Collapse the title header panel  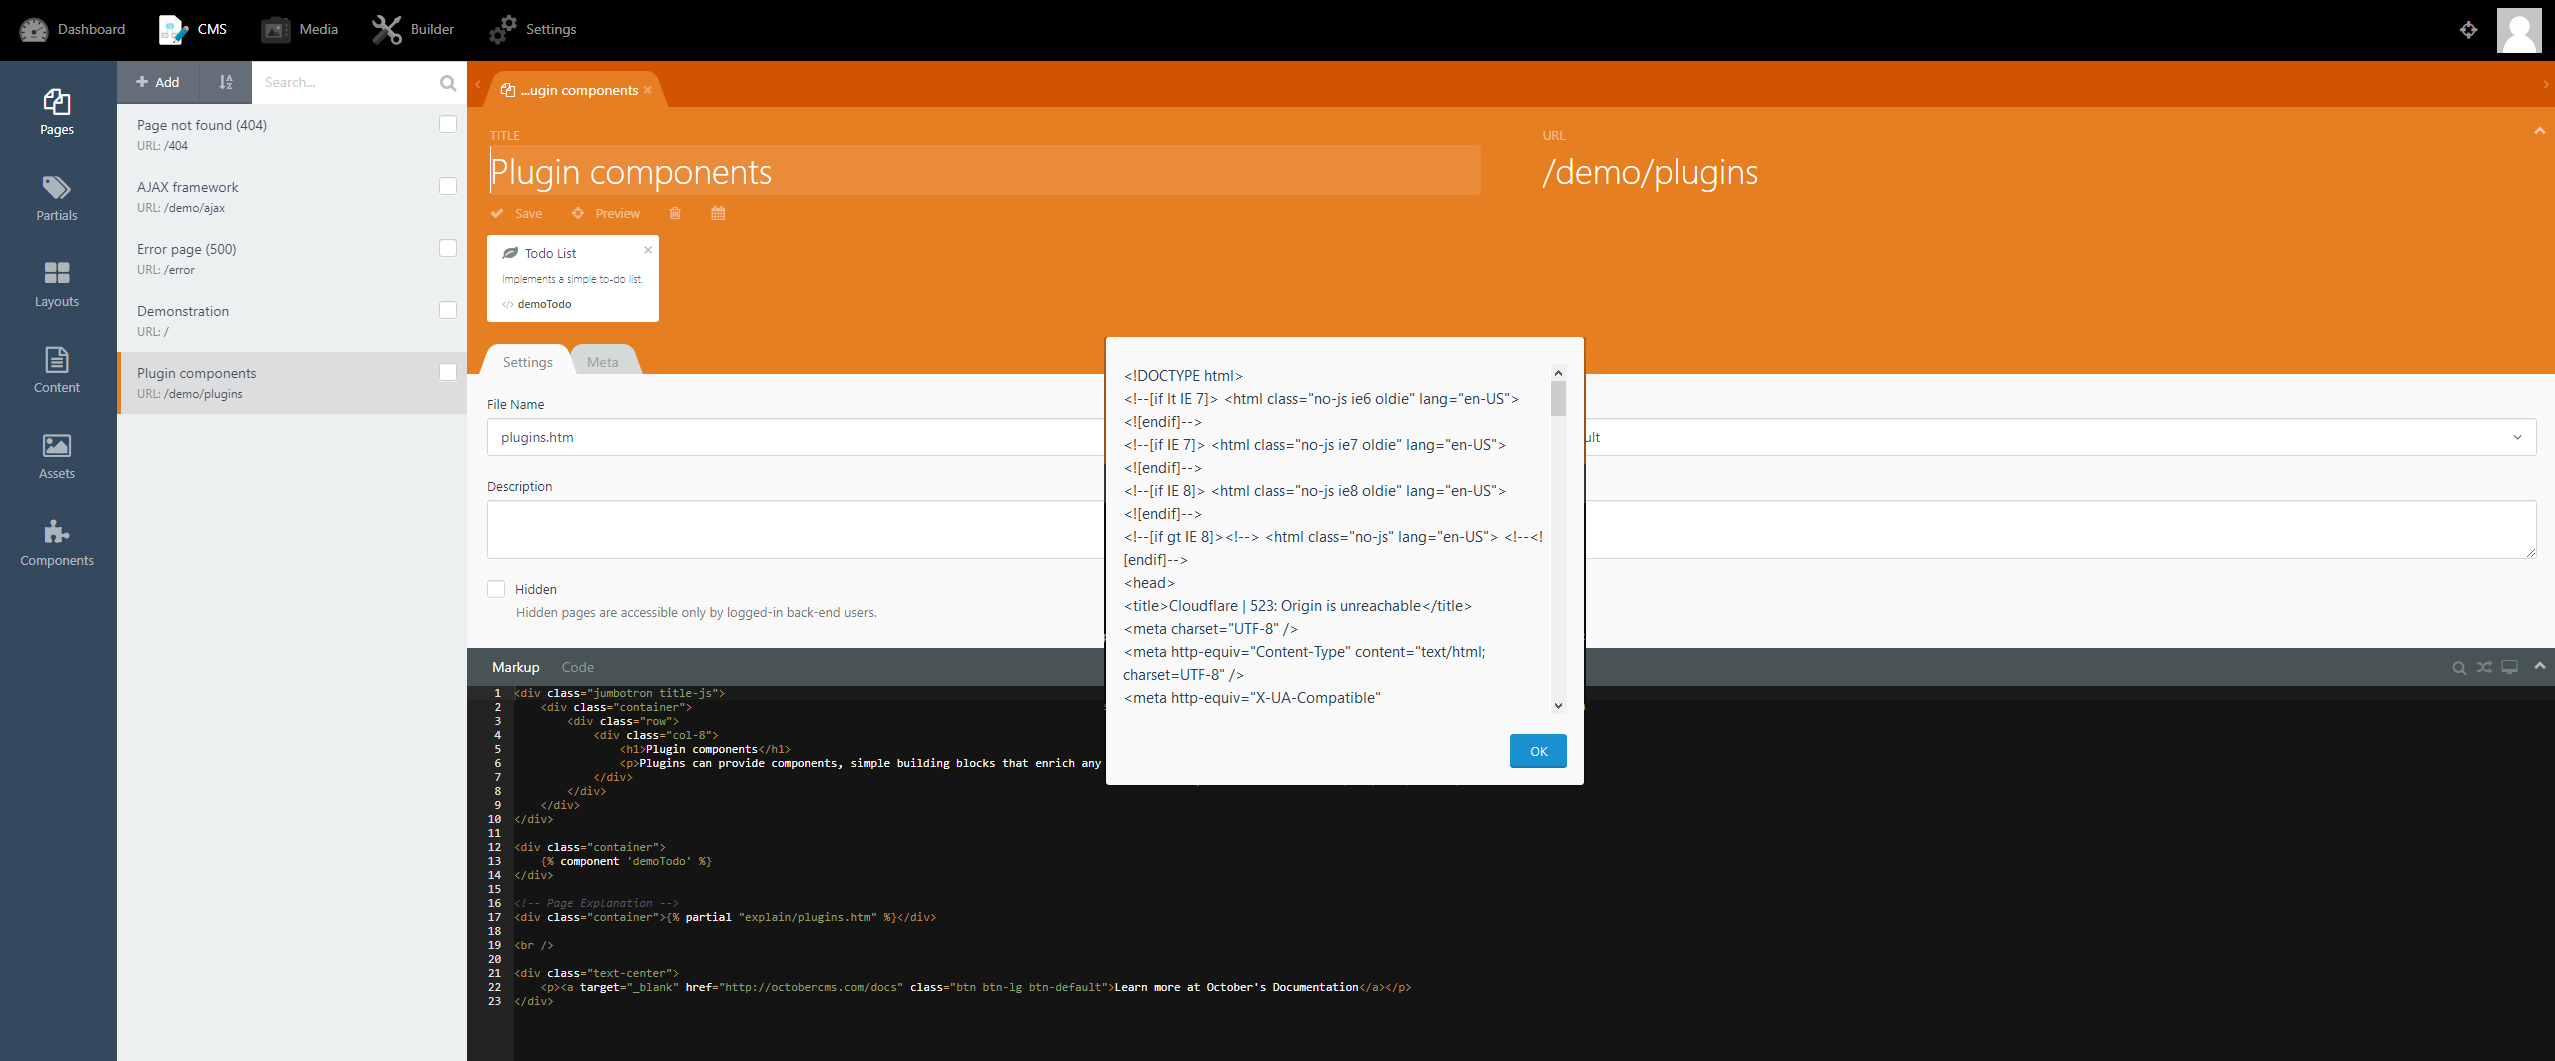(2539, 131)
